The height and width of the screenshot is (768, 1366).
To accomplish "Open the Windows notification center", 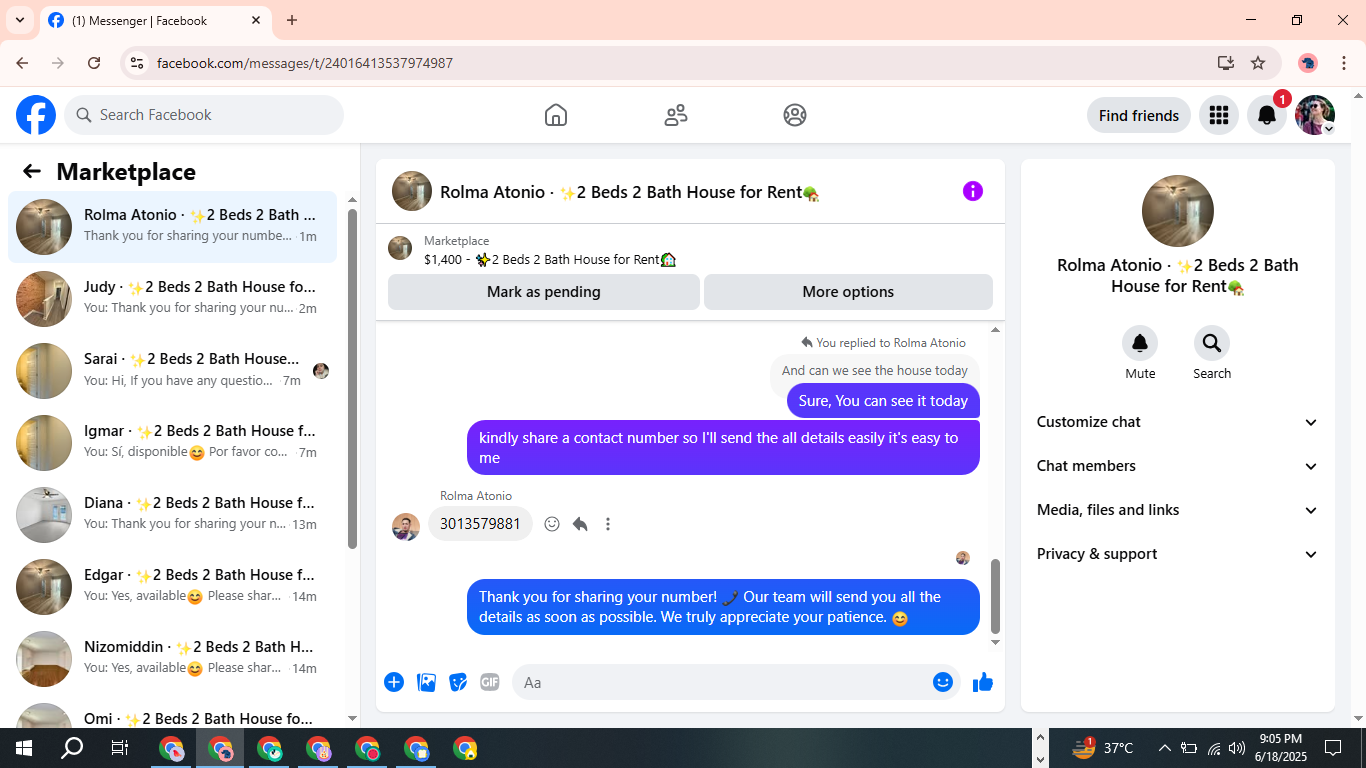I will tap(1333, 748).
